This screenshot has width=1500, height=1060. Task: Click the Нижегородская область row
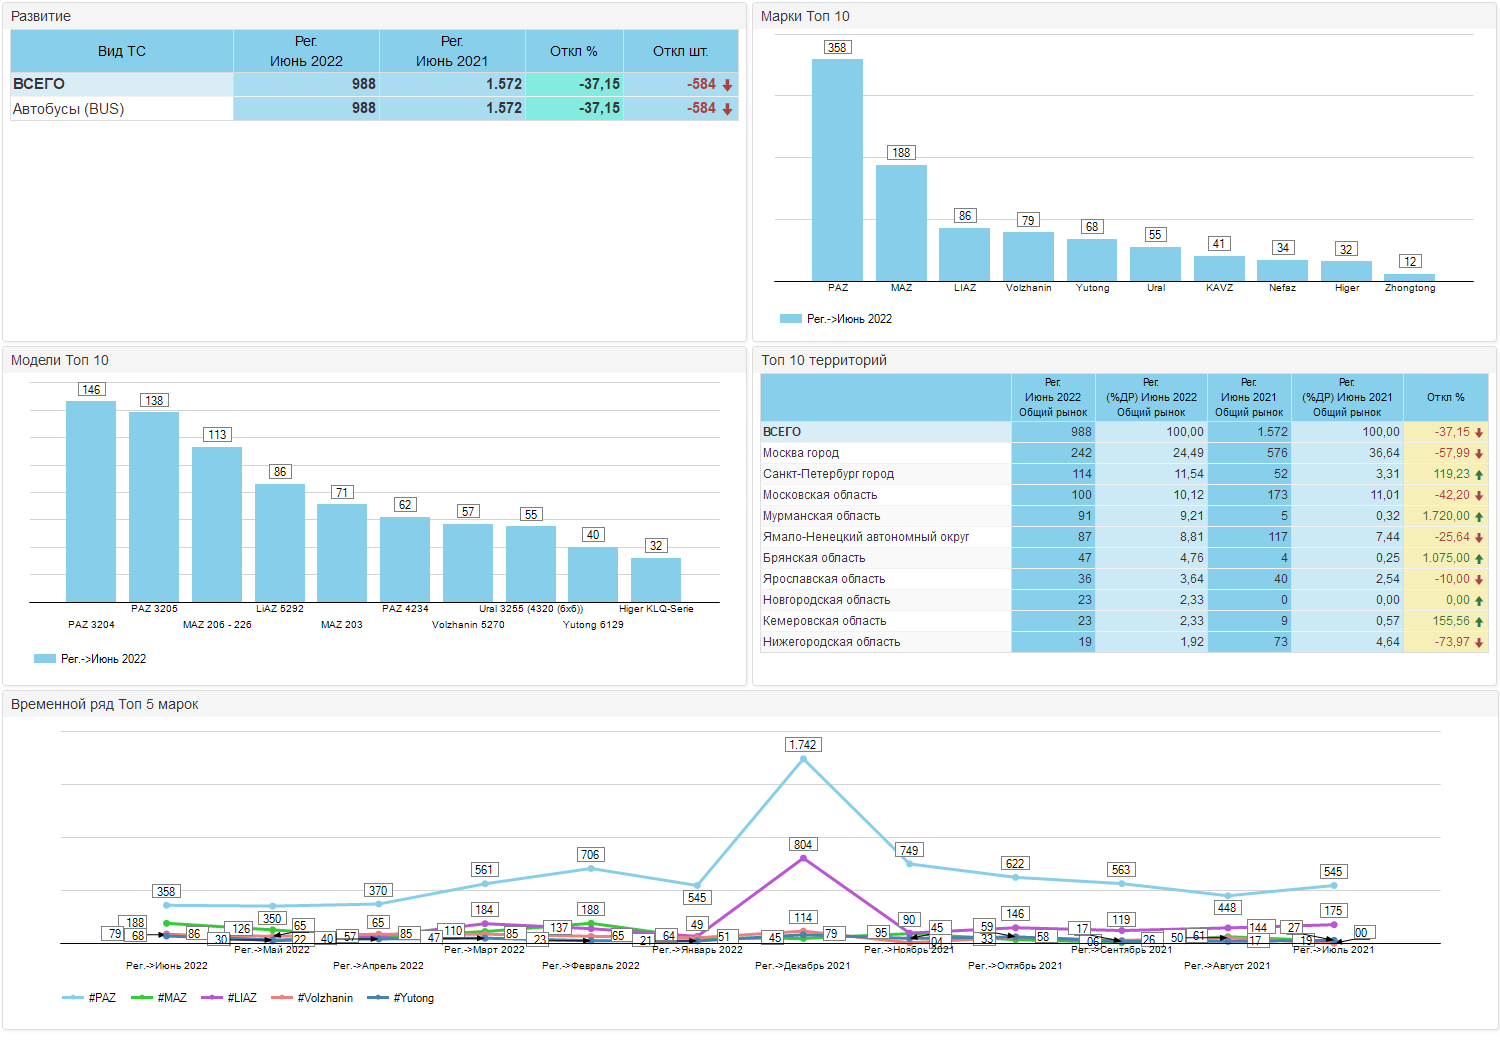1124,642
